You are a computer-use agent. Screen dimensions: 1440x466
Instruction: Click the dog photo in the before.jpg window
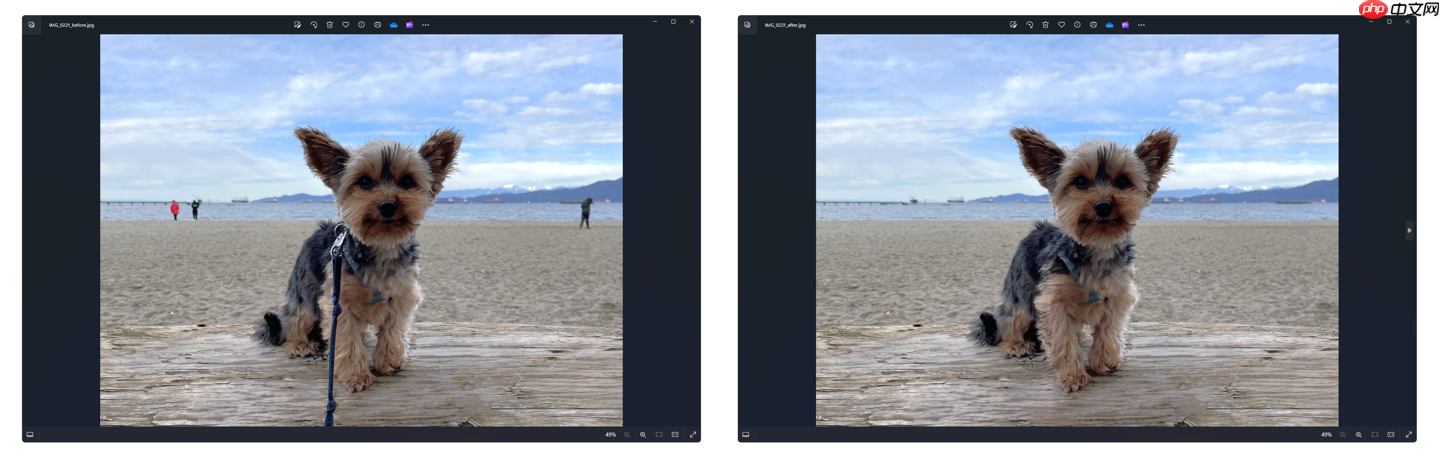coord(361,230)
